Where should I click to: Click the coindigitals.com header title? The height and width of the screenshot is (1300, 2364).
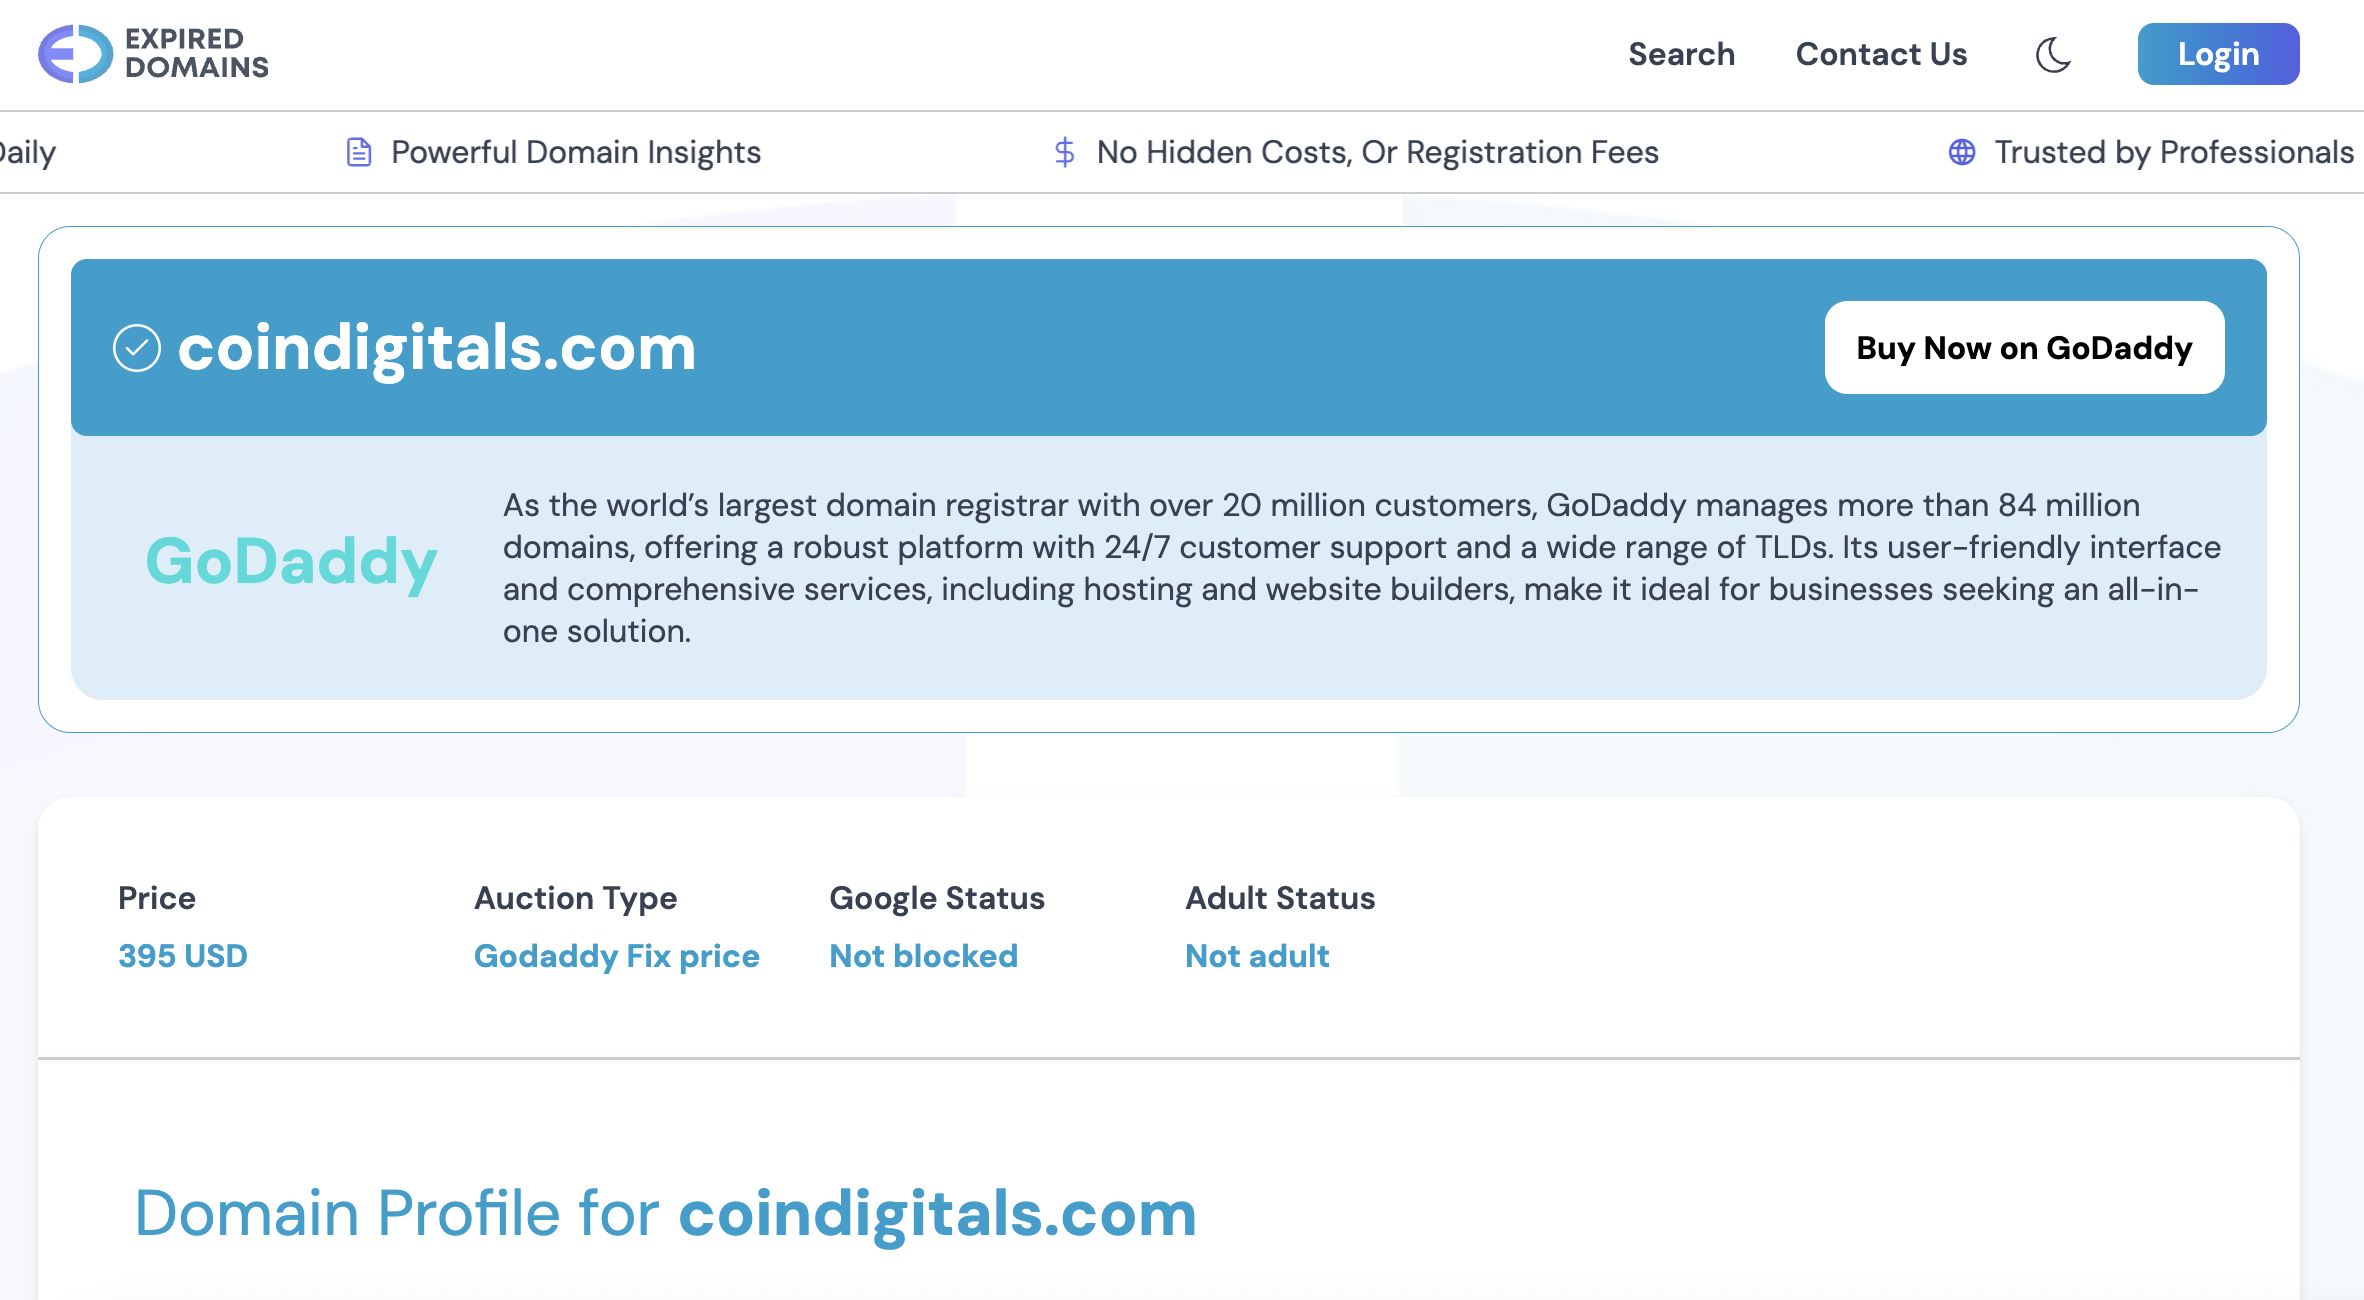pyautogui.click(x=437, y=348)
